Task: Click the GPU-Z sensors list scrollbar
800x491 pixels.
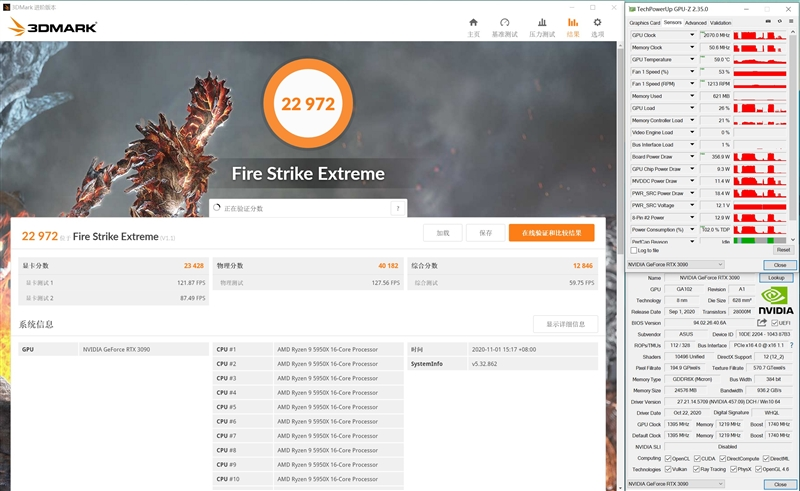Action: 792,128
